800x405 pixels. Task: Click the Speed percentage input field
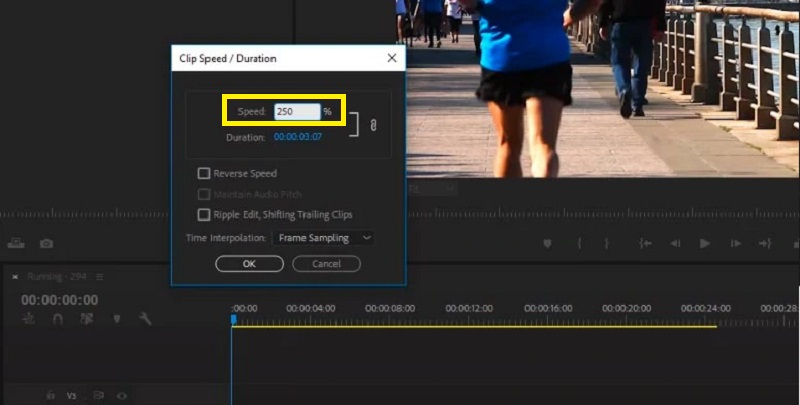pos(296,112)
